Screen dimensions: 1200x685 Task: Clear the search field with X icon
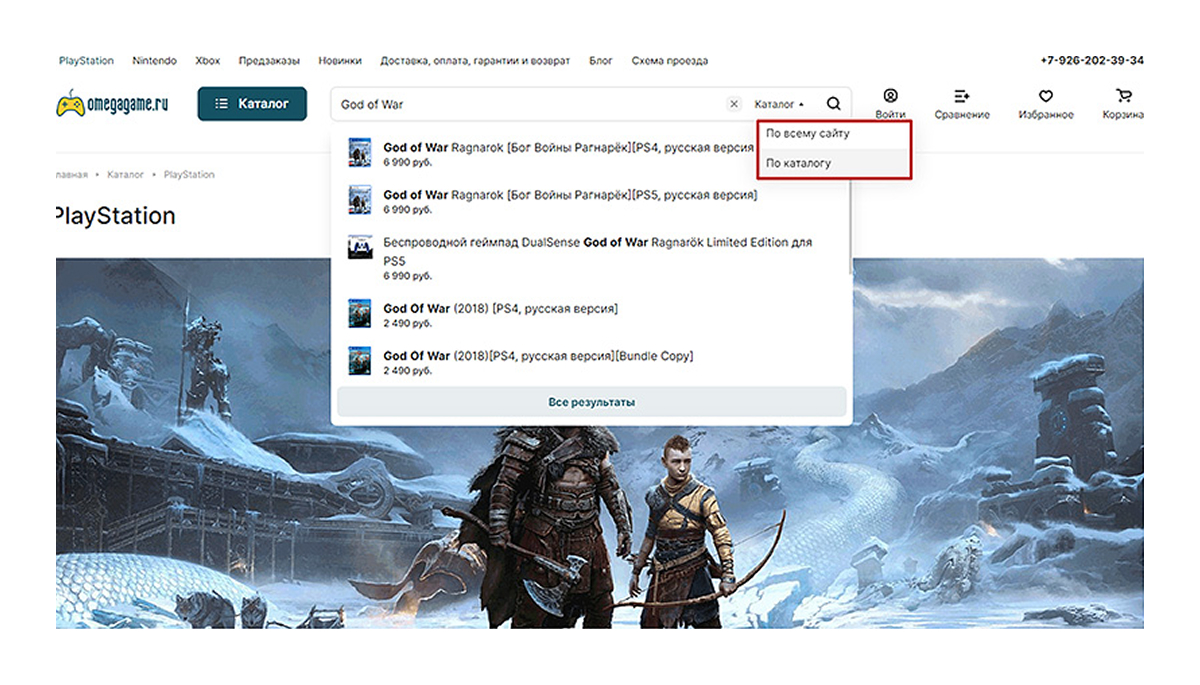pos(734,104)
